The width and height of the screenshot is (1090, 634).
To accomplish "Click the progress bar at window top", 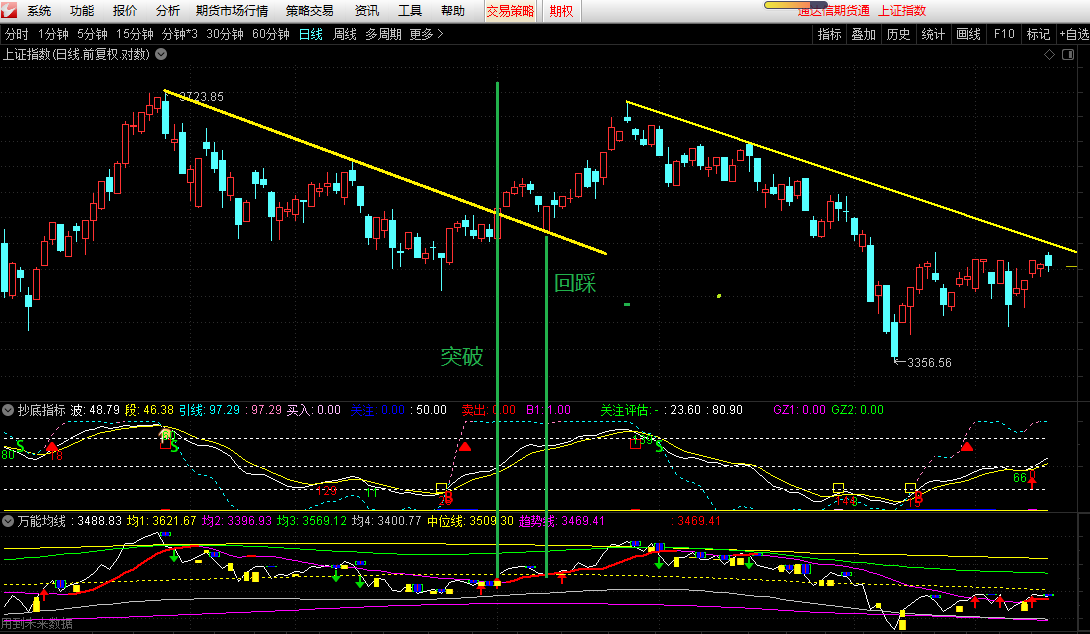I will [795, 5].
